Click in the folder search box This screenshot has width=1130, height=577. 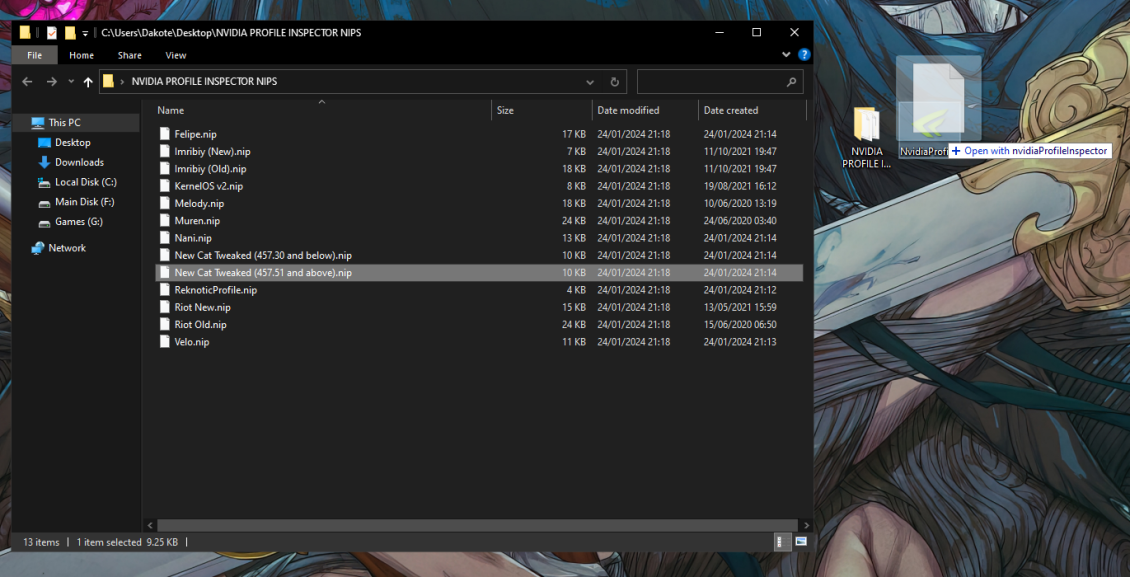pos(712,82)
